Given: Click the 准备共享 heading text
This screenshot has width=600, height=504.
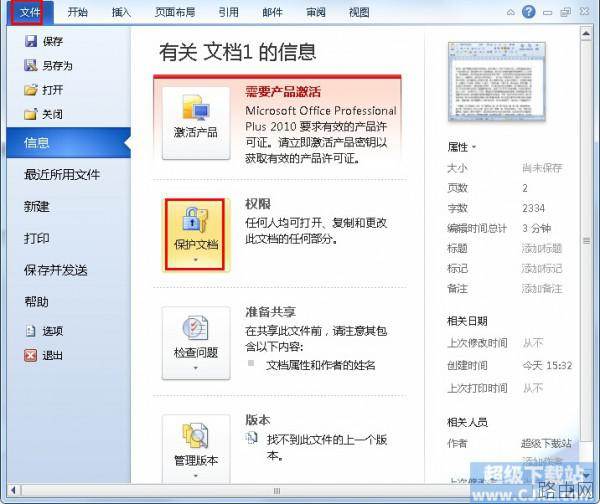Looking at the screenshot, I should coord(270,312).
